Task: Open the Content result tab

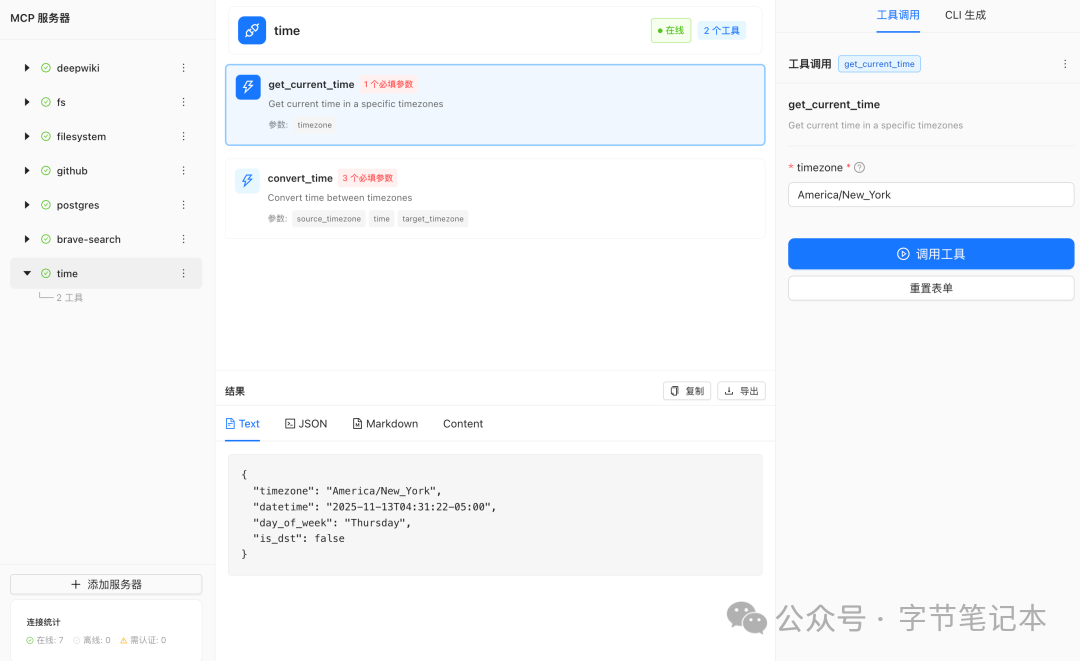Action: point(463,423)
